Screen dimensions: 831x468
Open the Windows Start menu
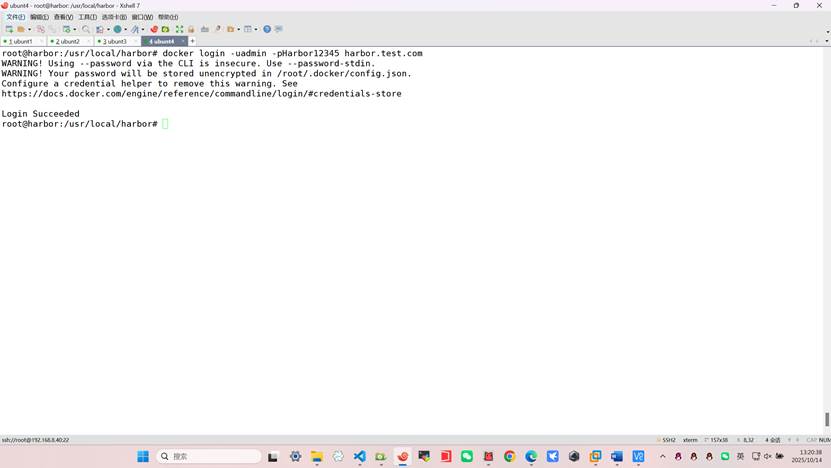(x=143, y=456)
